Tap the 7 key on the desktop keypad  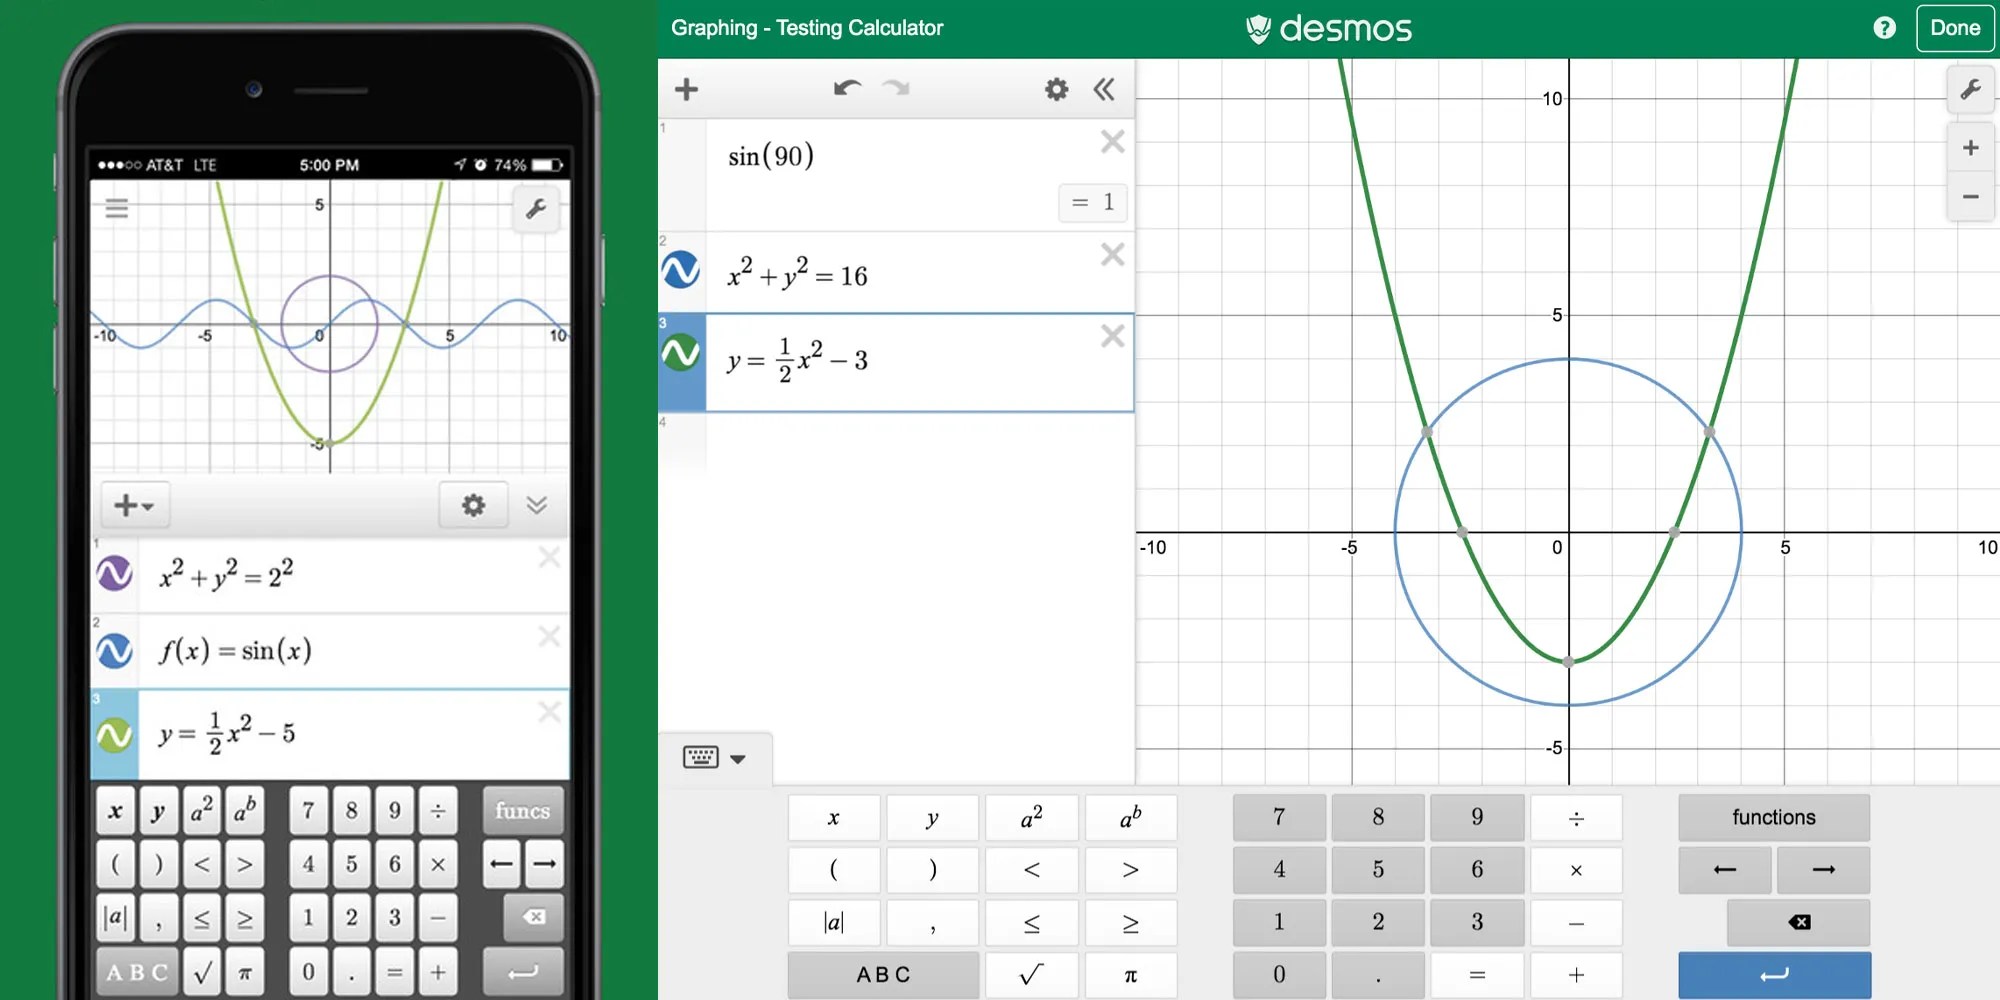tap(1279, 818)
